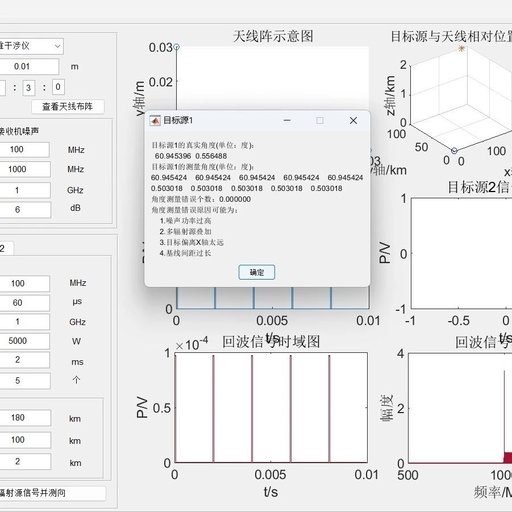Minimize the 目标源1 dialog window
The width and height of the screenshot is (512, 512).
(287, 121)
